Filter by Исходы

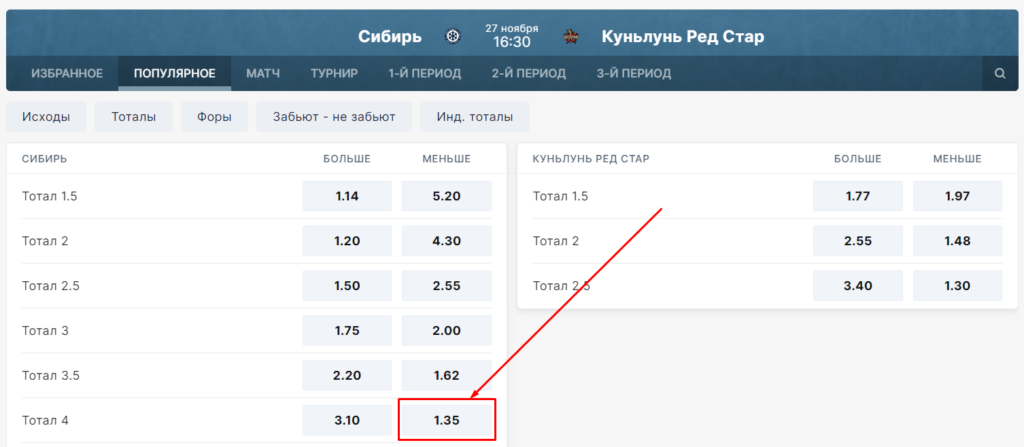[46, 117]
